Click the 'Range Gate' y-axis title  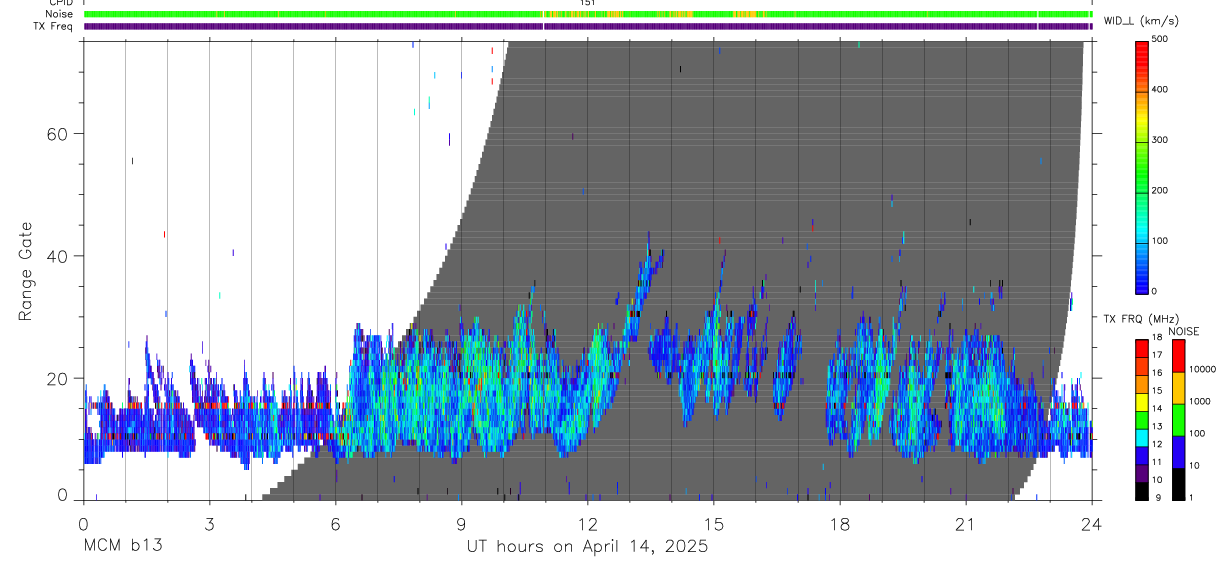[x=27, y=272]
